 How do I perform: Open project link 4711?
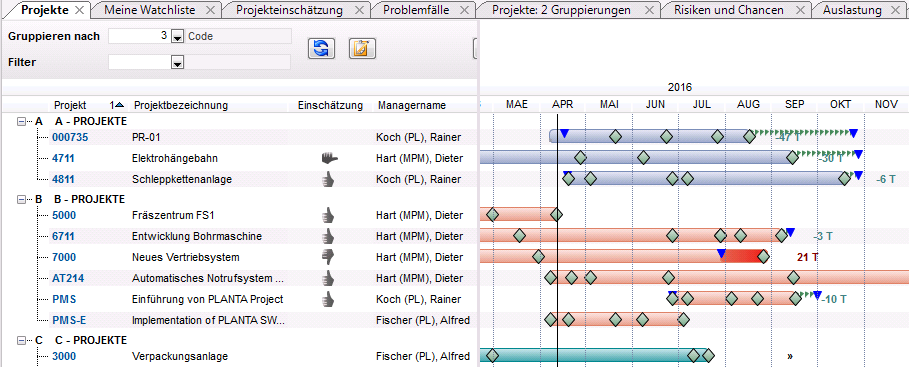[63, 158]
